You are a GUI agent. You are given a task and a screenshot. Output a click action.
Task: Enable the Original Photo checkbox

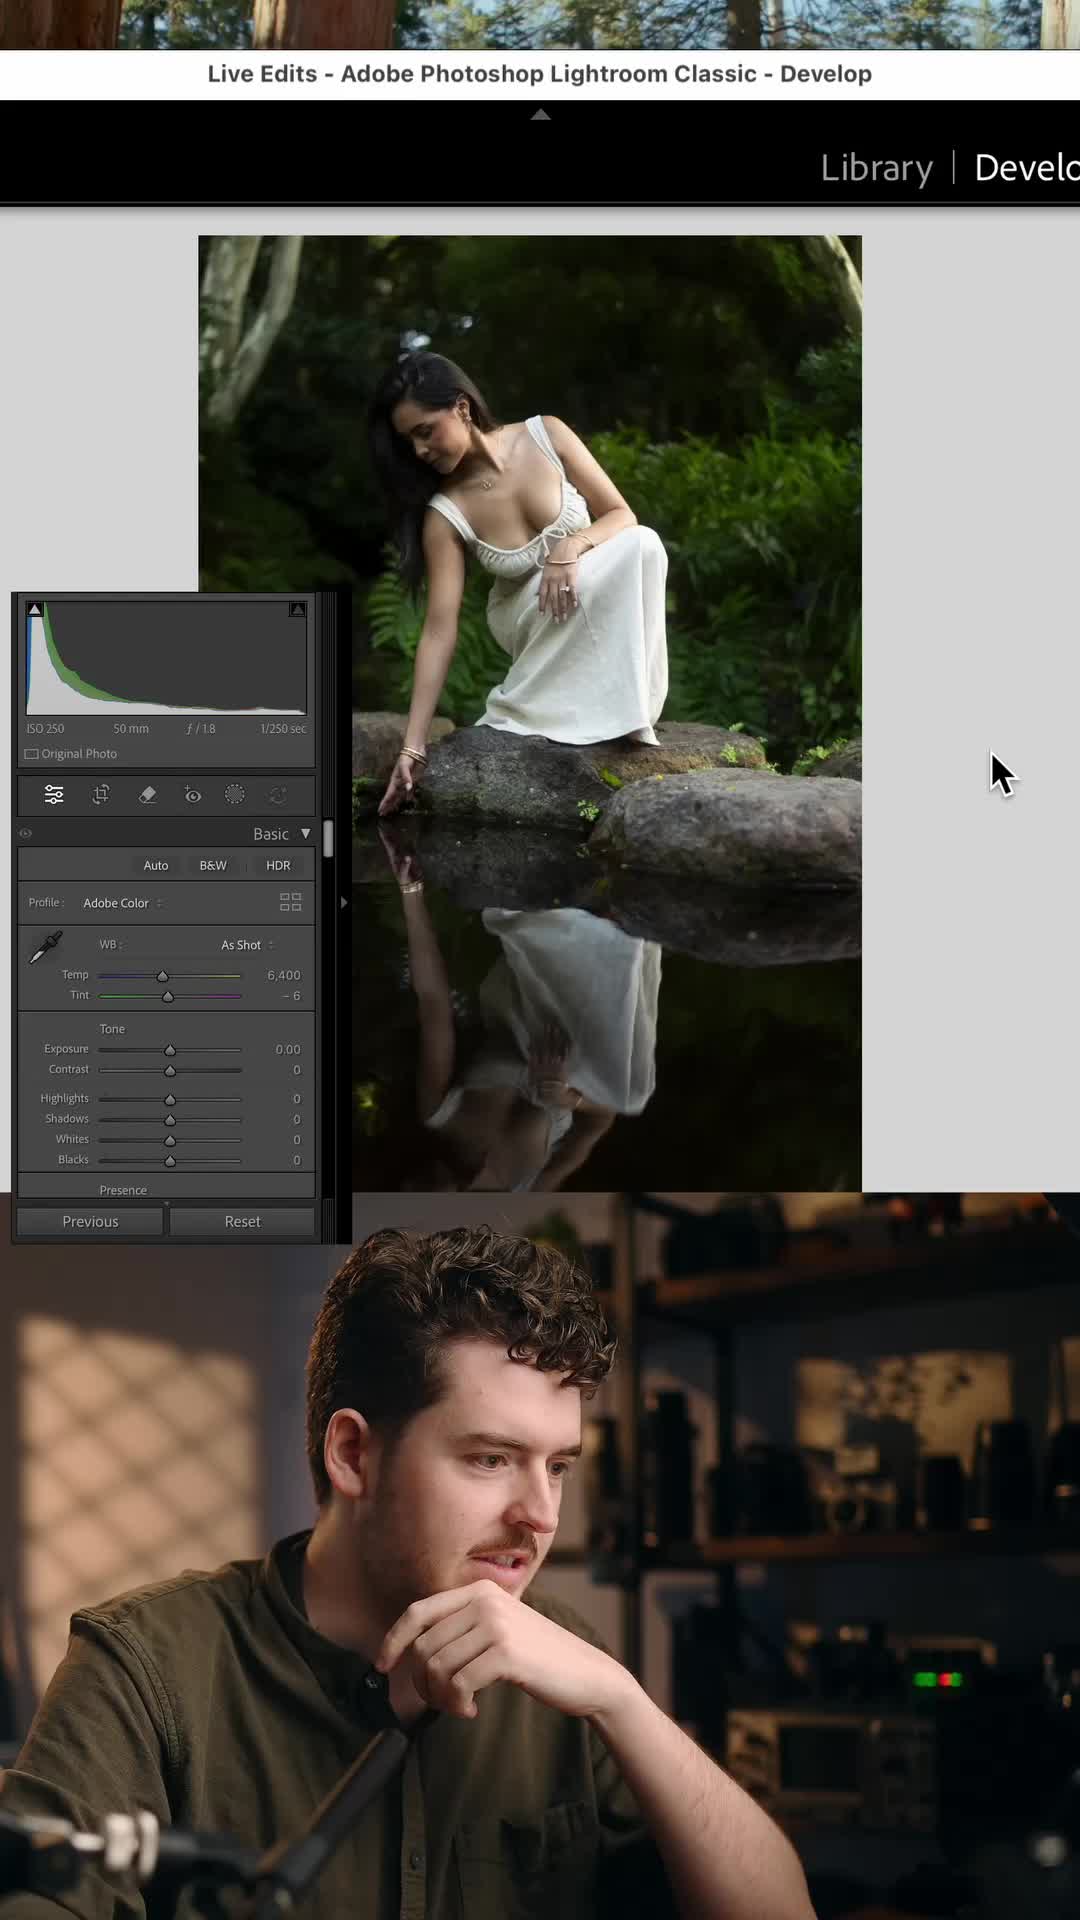tap(32, 754)
